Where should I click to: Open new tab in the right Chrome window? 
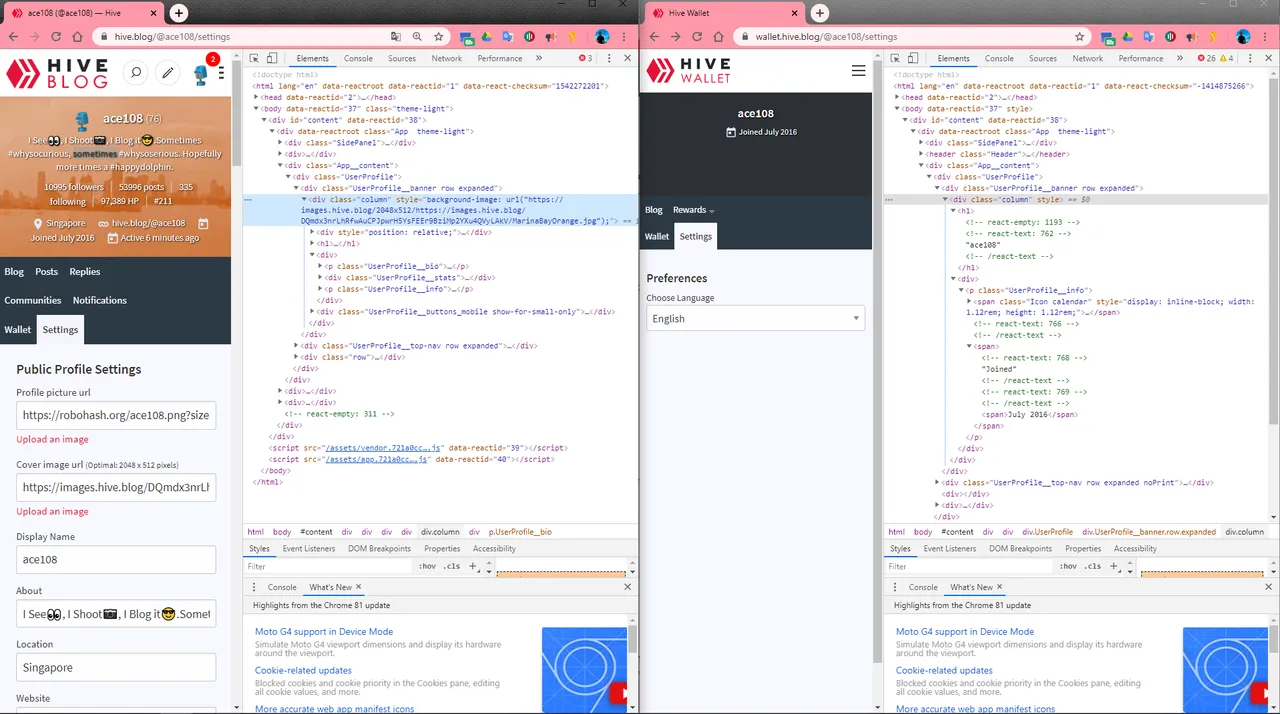coord(819,13)
